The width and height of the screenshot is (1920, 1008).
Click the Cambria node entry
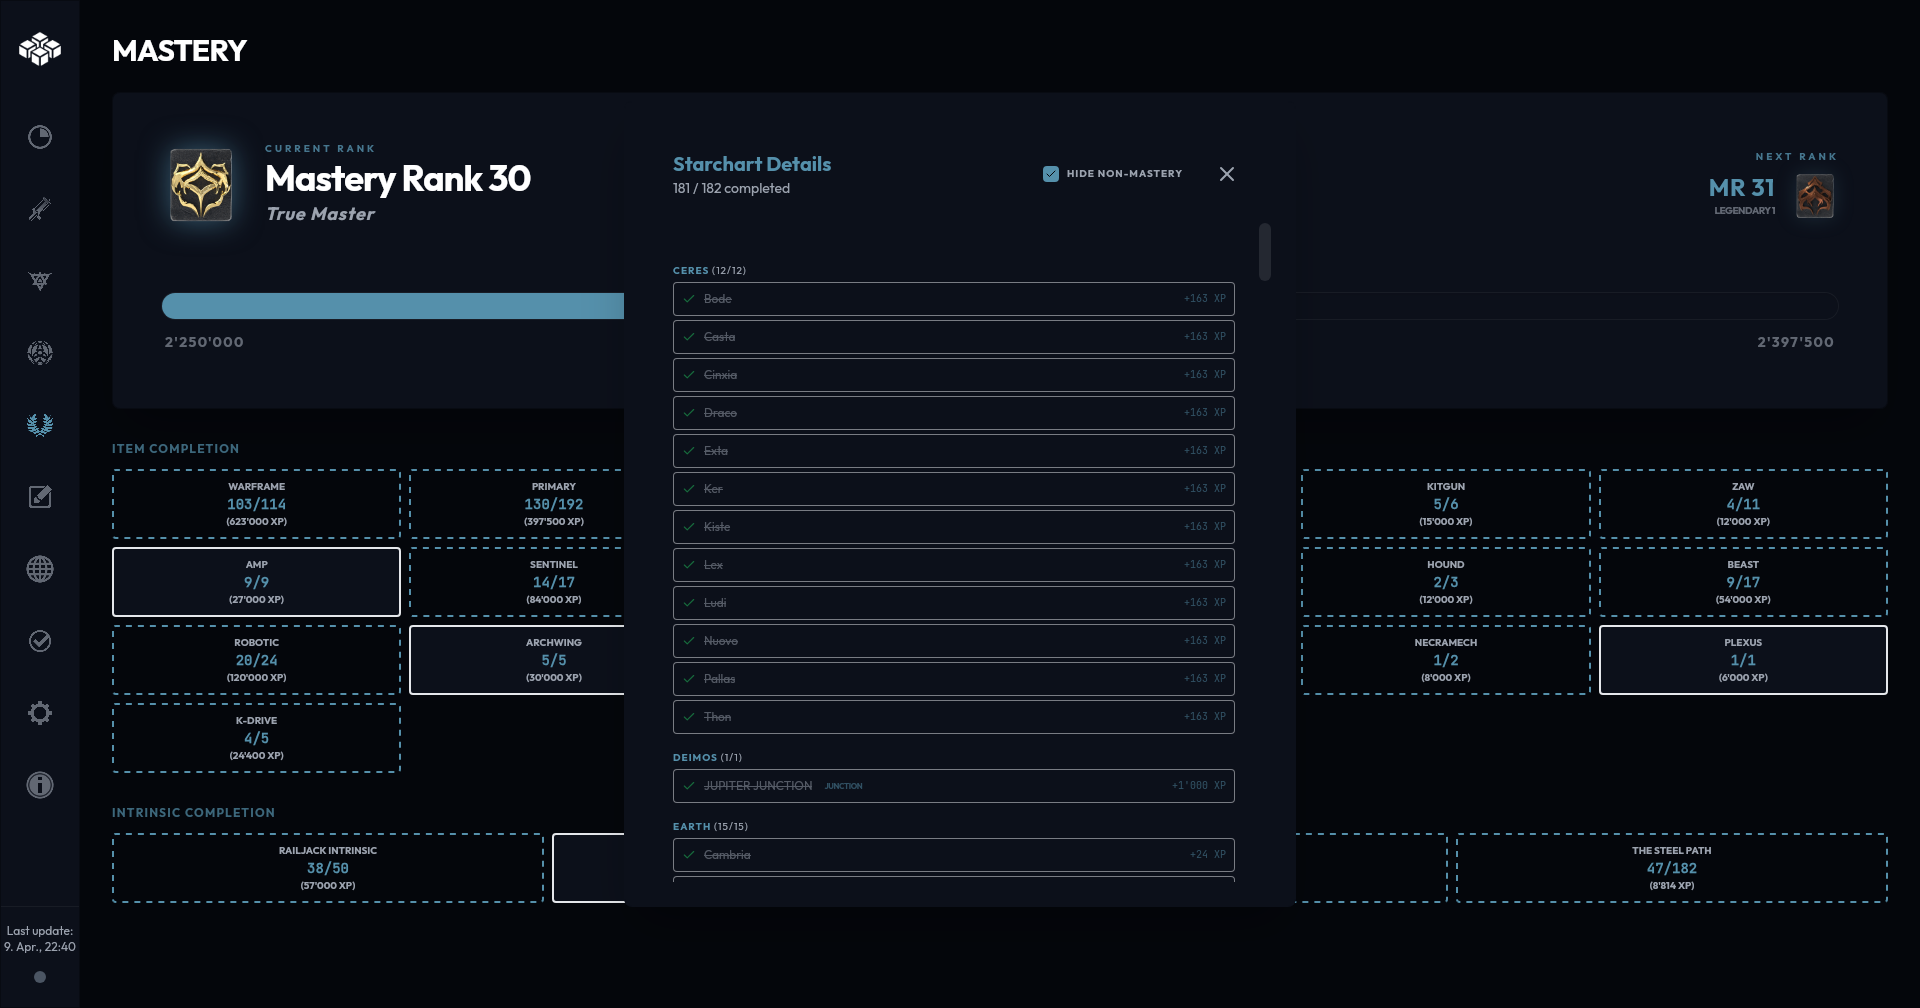953,855
